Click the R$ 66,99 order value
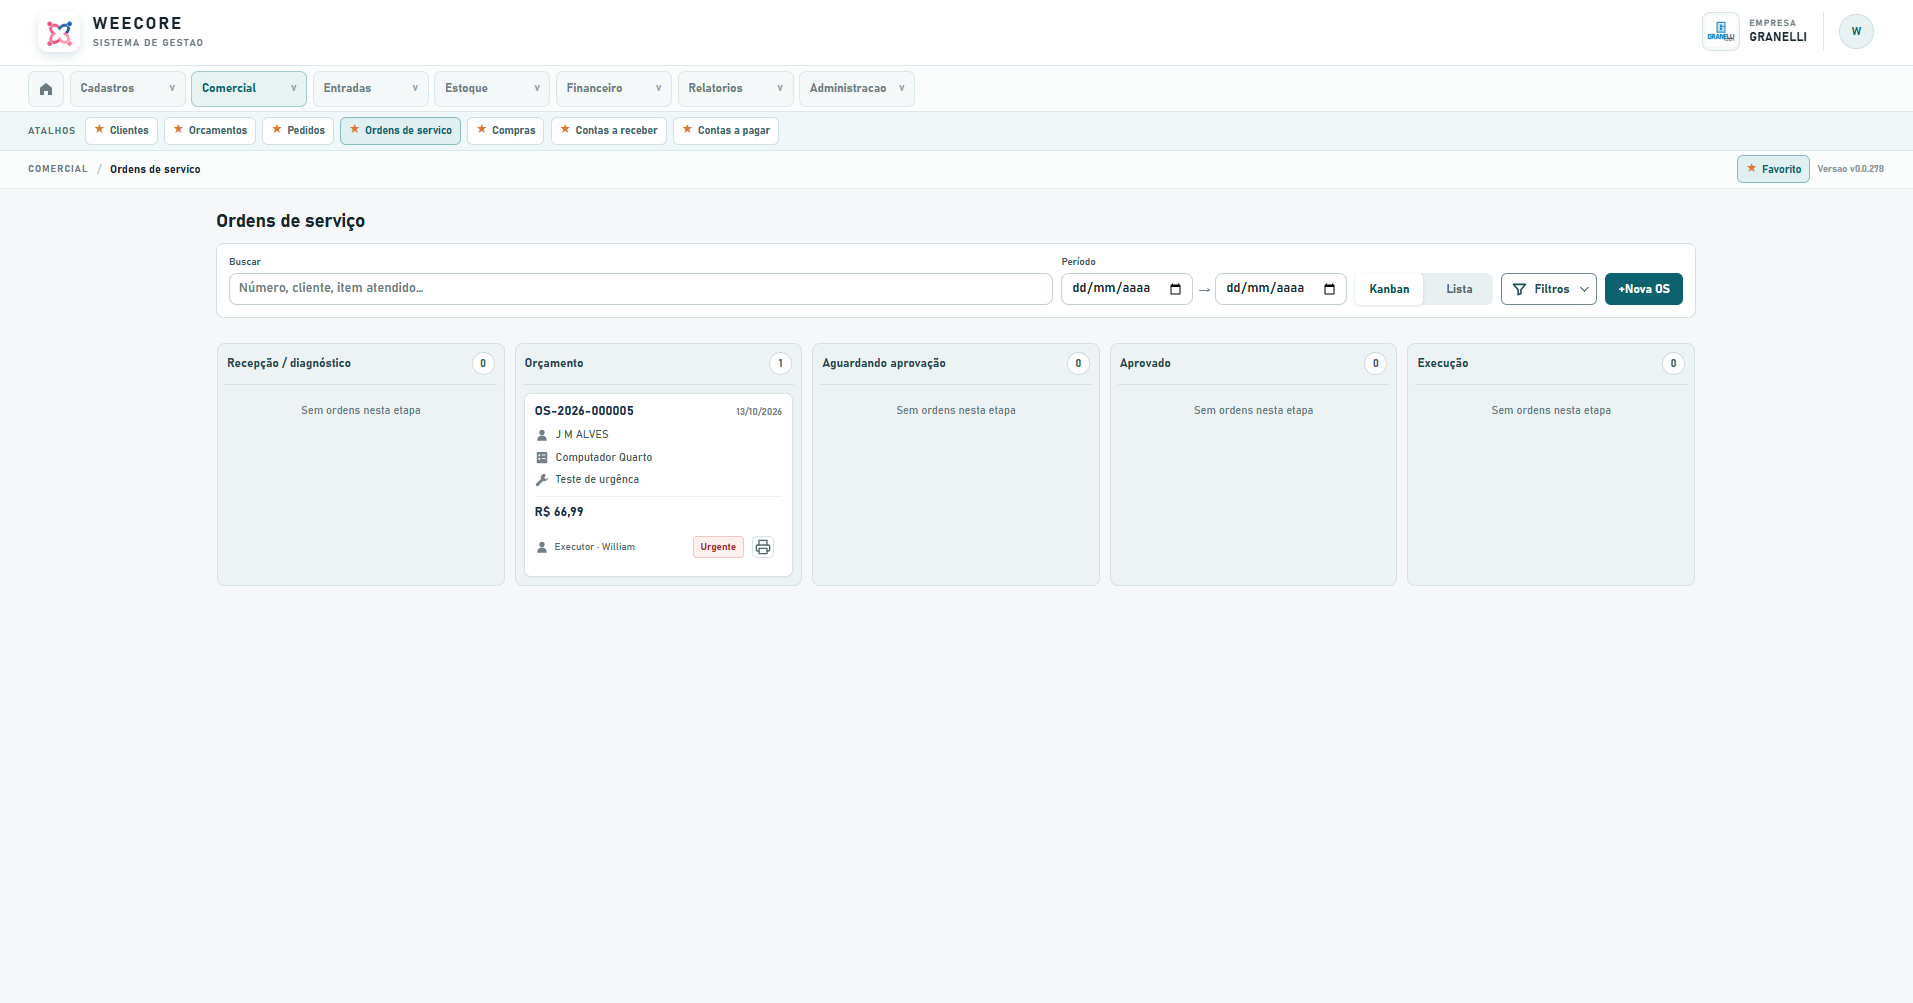This screenshot has width=1913, height=1003. click(559, 512)
